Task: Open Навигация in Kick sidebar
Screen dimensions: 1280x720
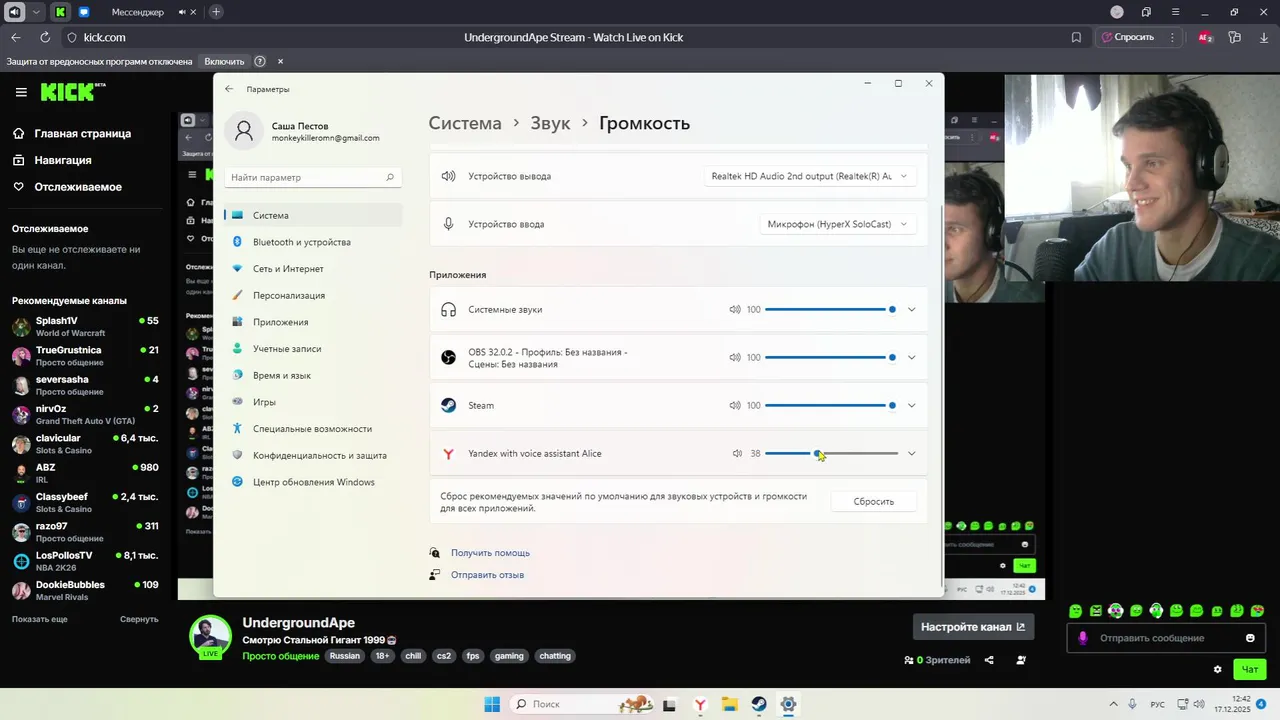Action: pyautogui.click(x=62, y=160)
